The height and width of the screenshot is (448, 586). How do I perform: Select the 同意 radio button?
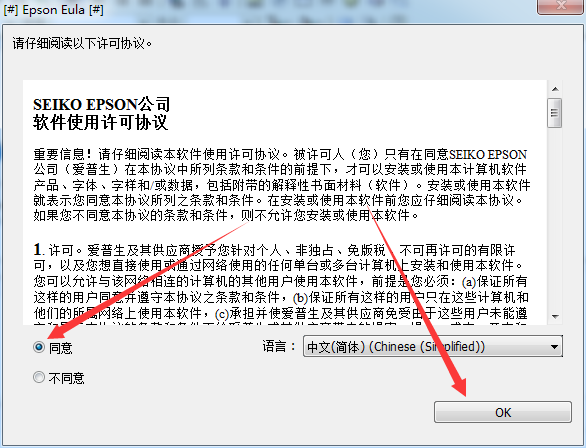[x=39, y=347]
